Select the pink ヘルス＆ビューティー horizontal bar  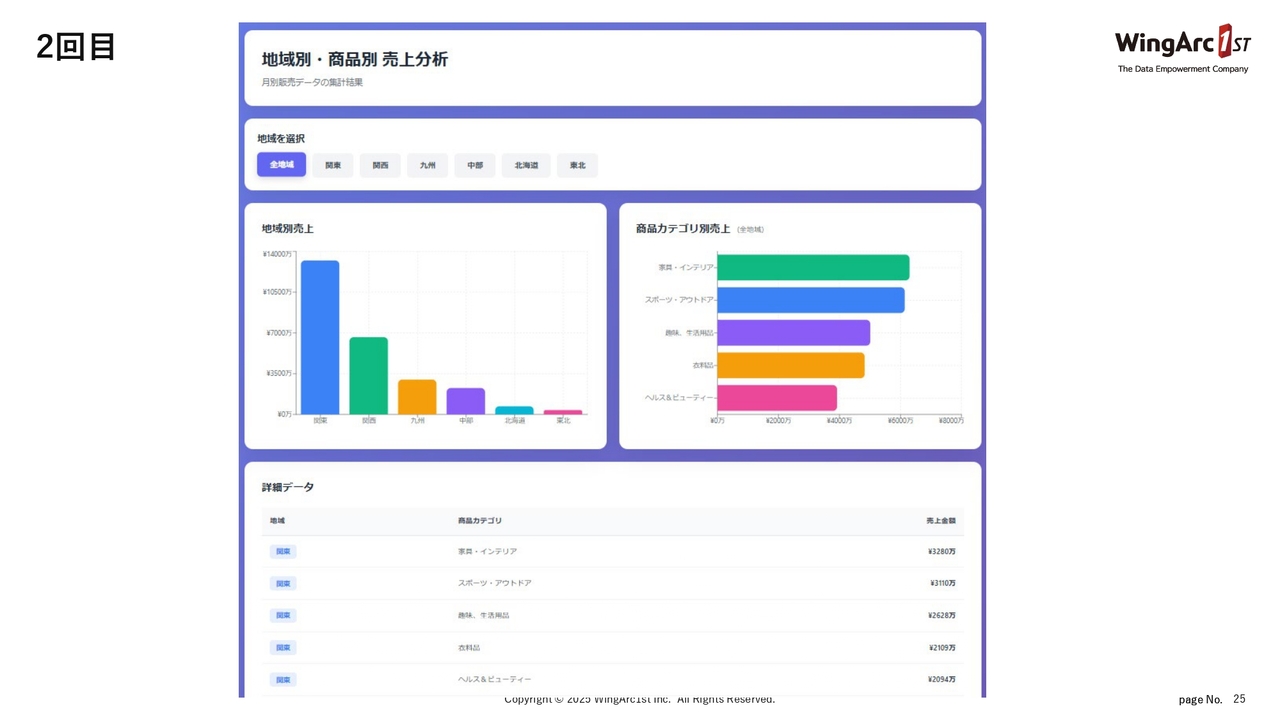776,397
